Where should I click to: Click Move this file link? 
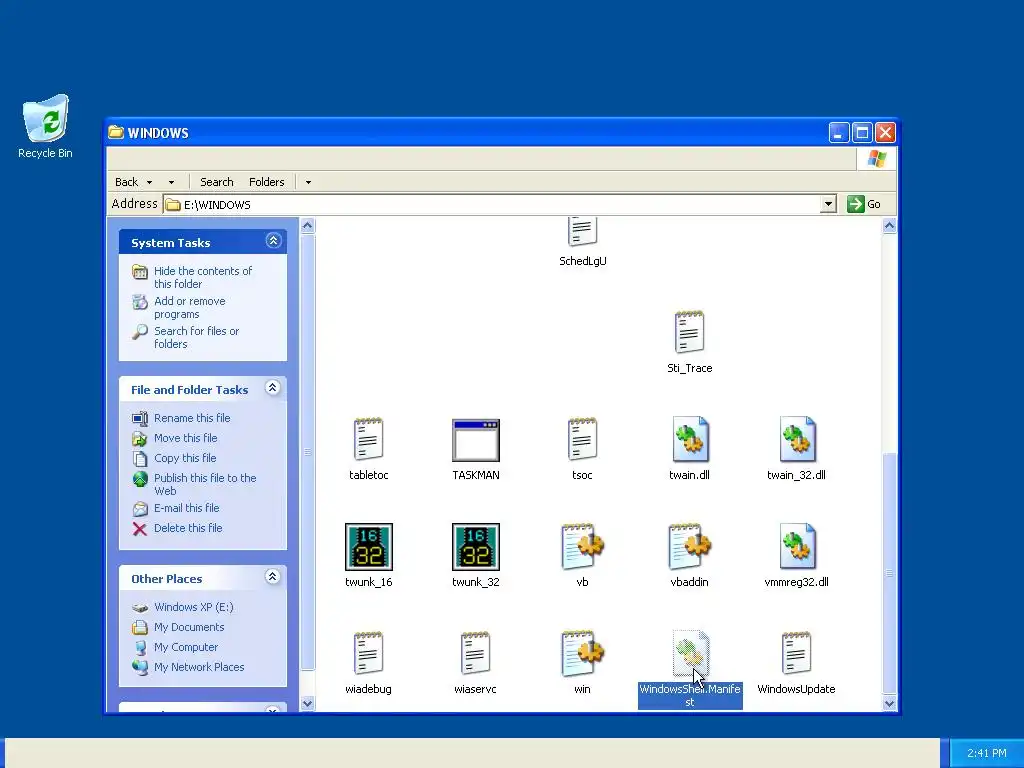(185, 438)
